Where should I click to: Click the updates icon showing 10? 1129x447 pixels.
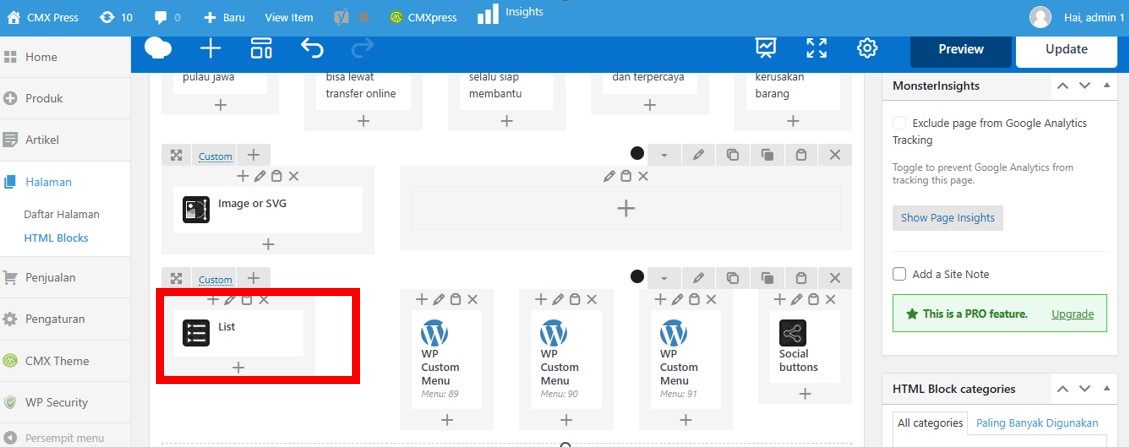tap(115, 17)
